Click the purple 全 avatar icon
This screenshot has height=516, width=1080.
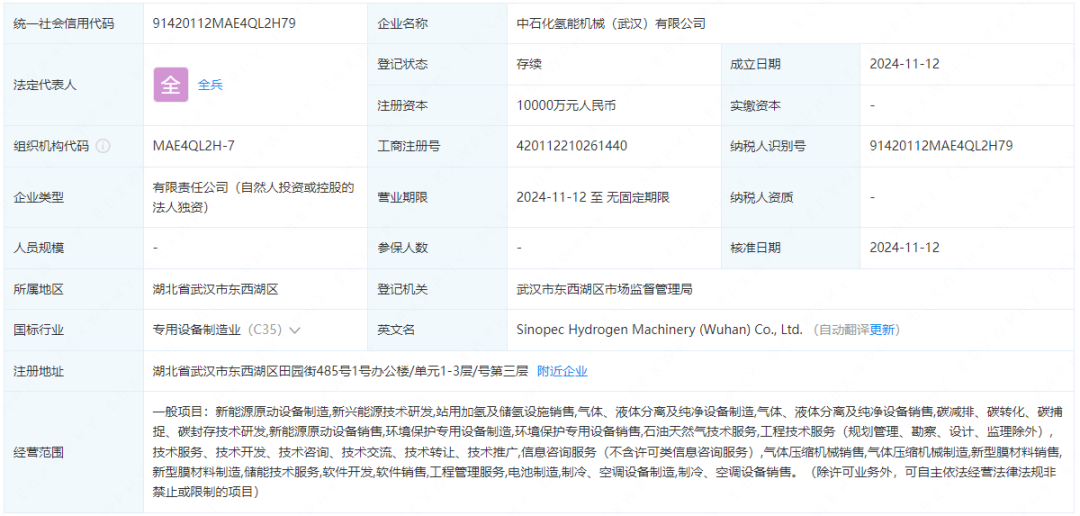171,85
